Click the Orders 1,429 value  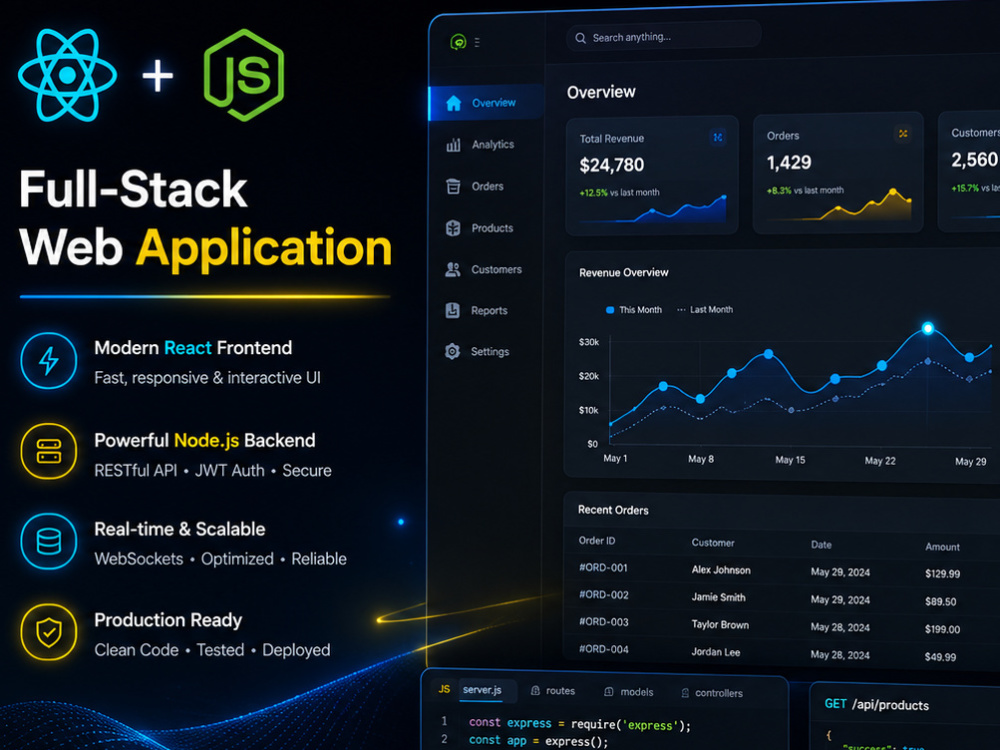click(789, 163)
